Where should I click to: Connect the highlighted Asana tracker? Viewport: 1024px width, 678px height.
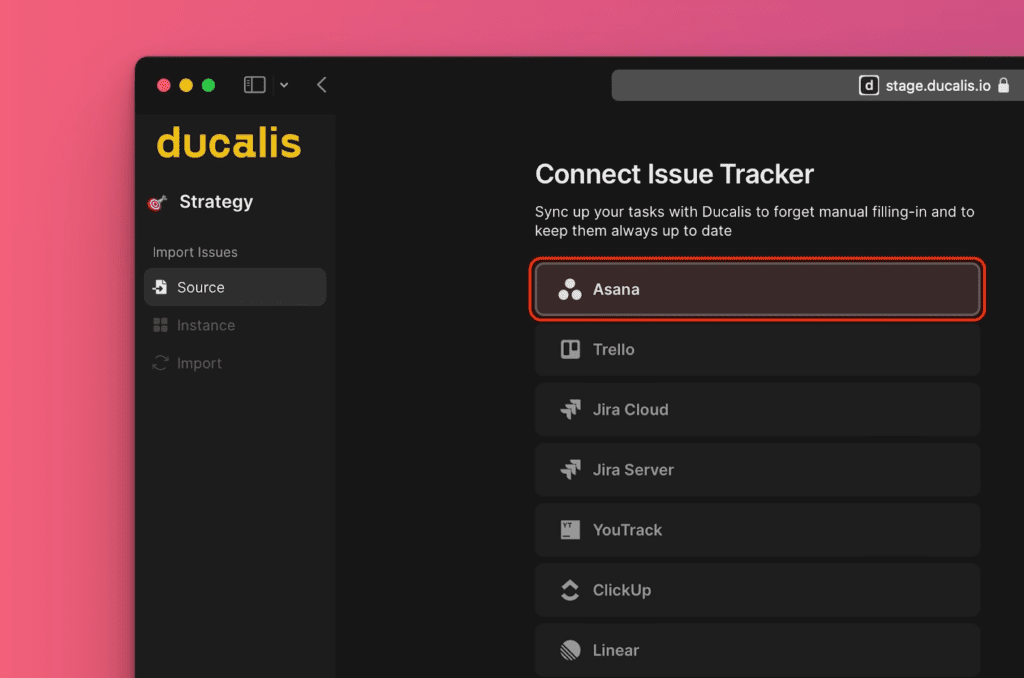(x=757, y=289)
